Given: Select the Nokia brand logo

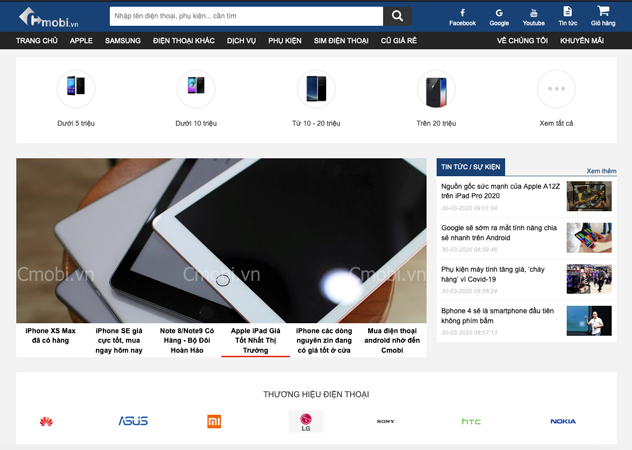Looking at the screenshot, I should [x=563, y=421].
